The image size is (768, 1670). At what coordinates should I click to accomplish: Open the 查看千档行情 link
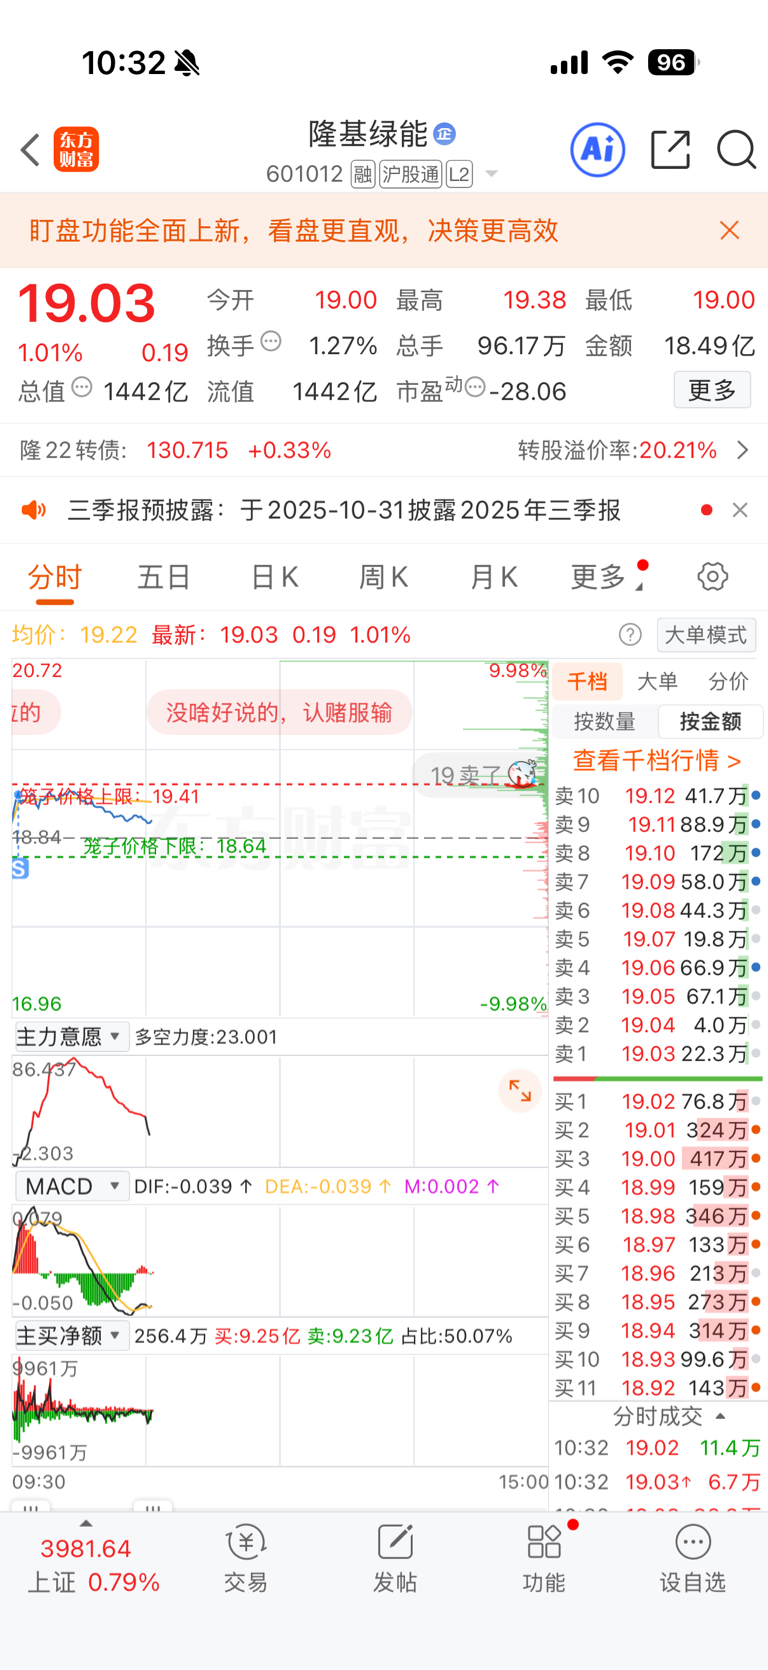click(657, 760)
